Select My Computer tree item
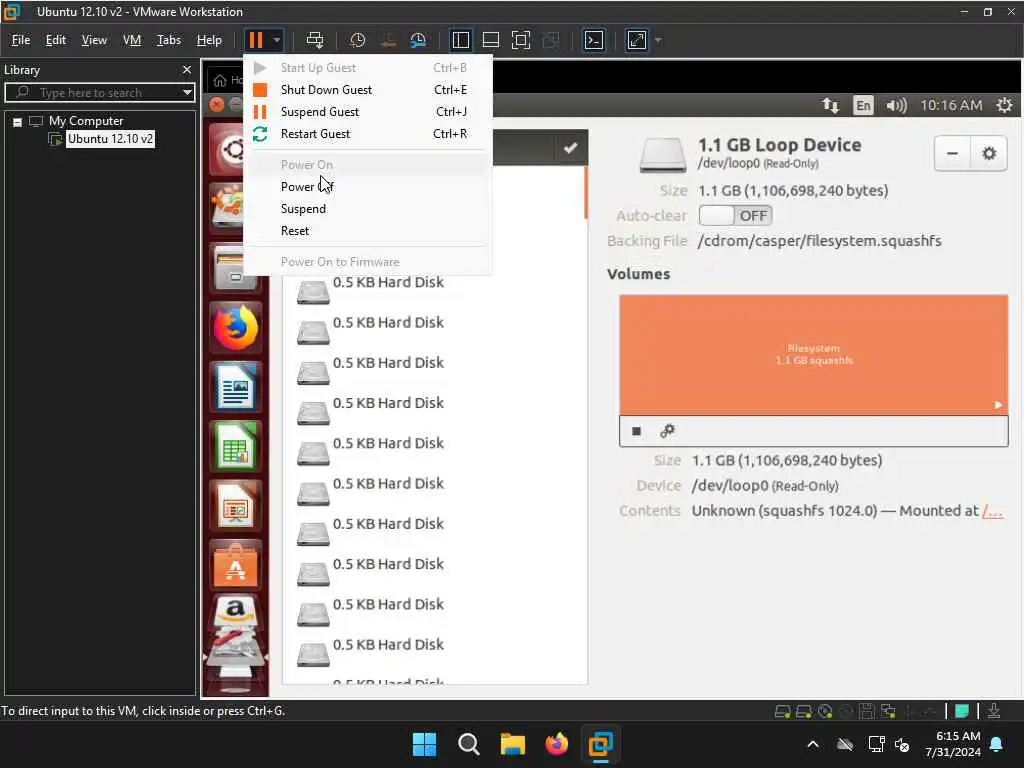 pyautogui.click(x=86, y=121)
